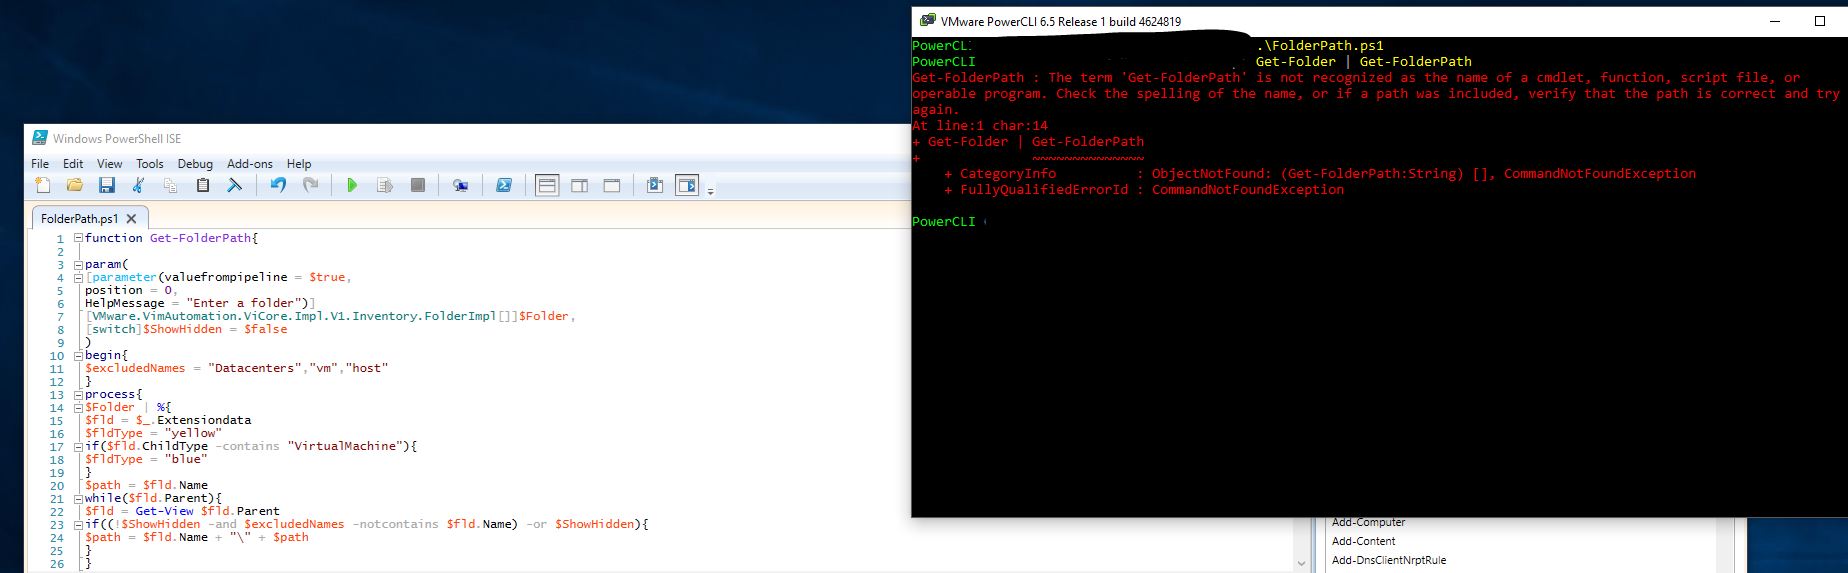
Task: Minimize the VMware PowerCLI window
Action: pos(1776,21)
